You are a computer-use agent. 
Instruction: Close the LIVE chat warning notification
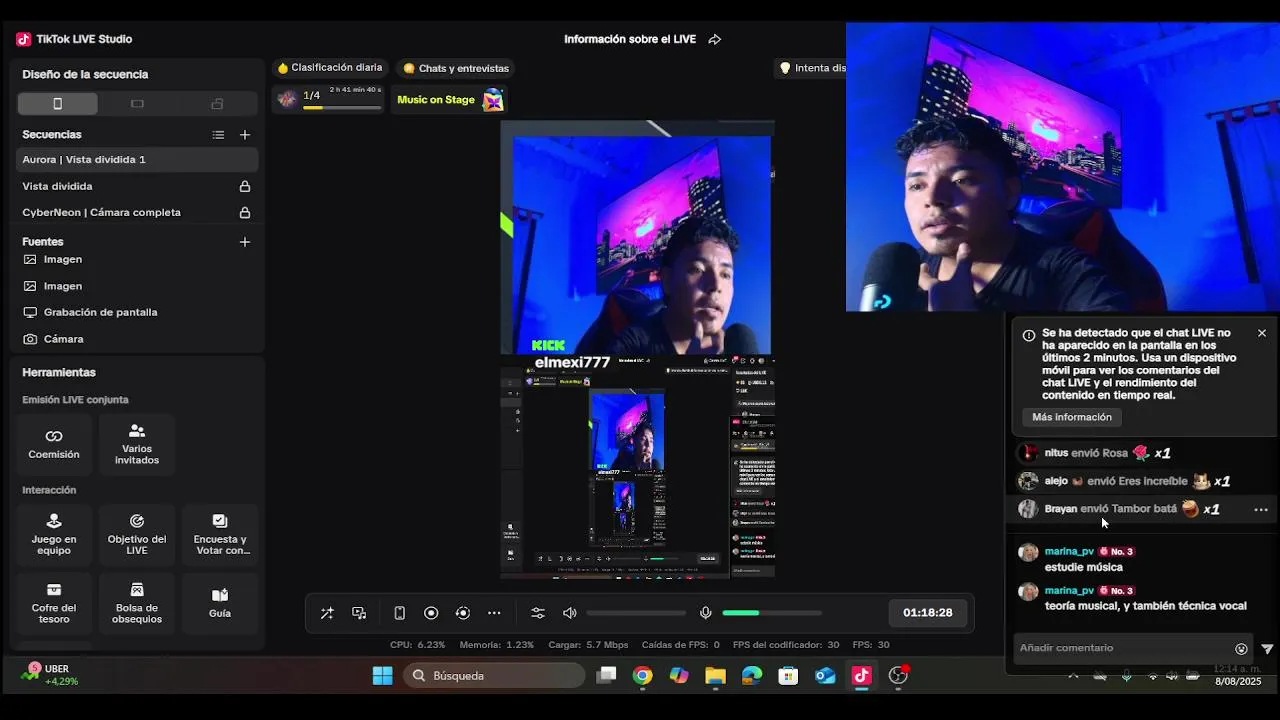coord(1262,333)
